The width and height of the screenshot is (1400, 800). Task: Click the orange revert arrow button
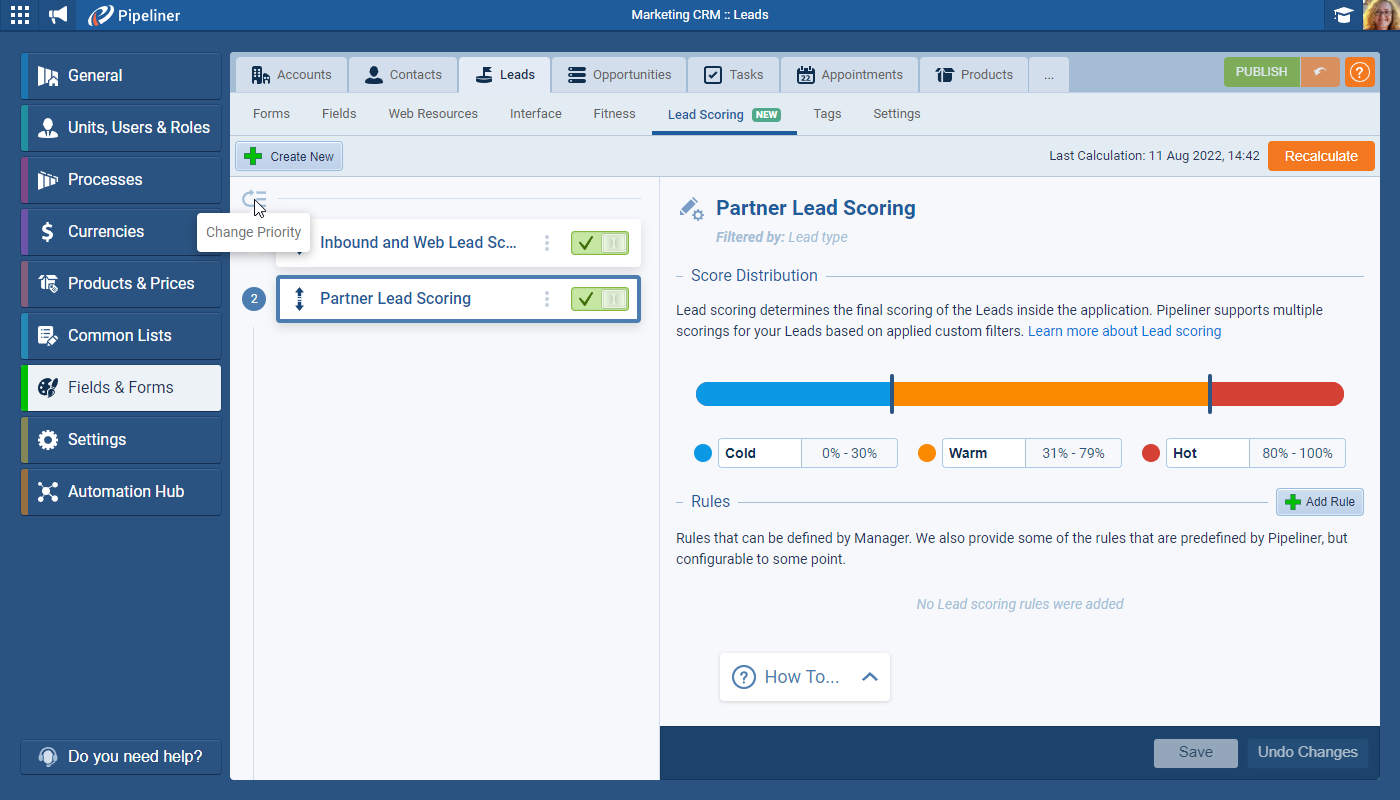click(x=1320, y=73)
